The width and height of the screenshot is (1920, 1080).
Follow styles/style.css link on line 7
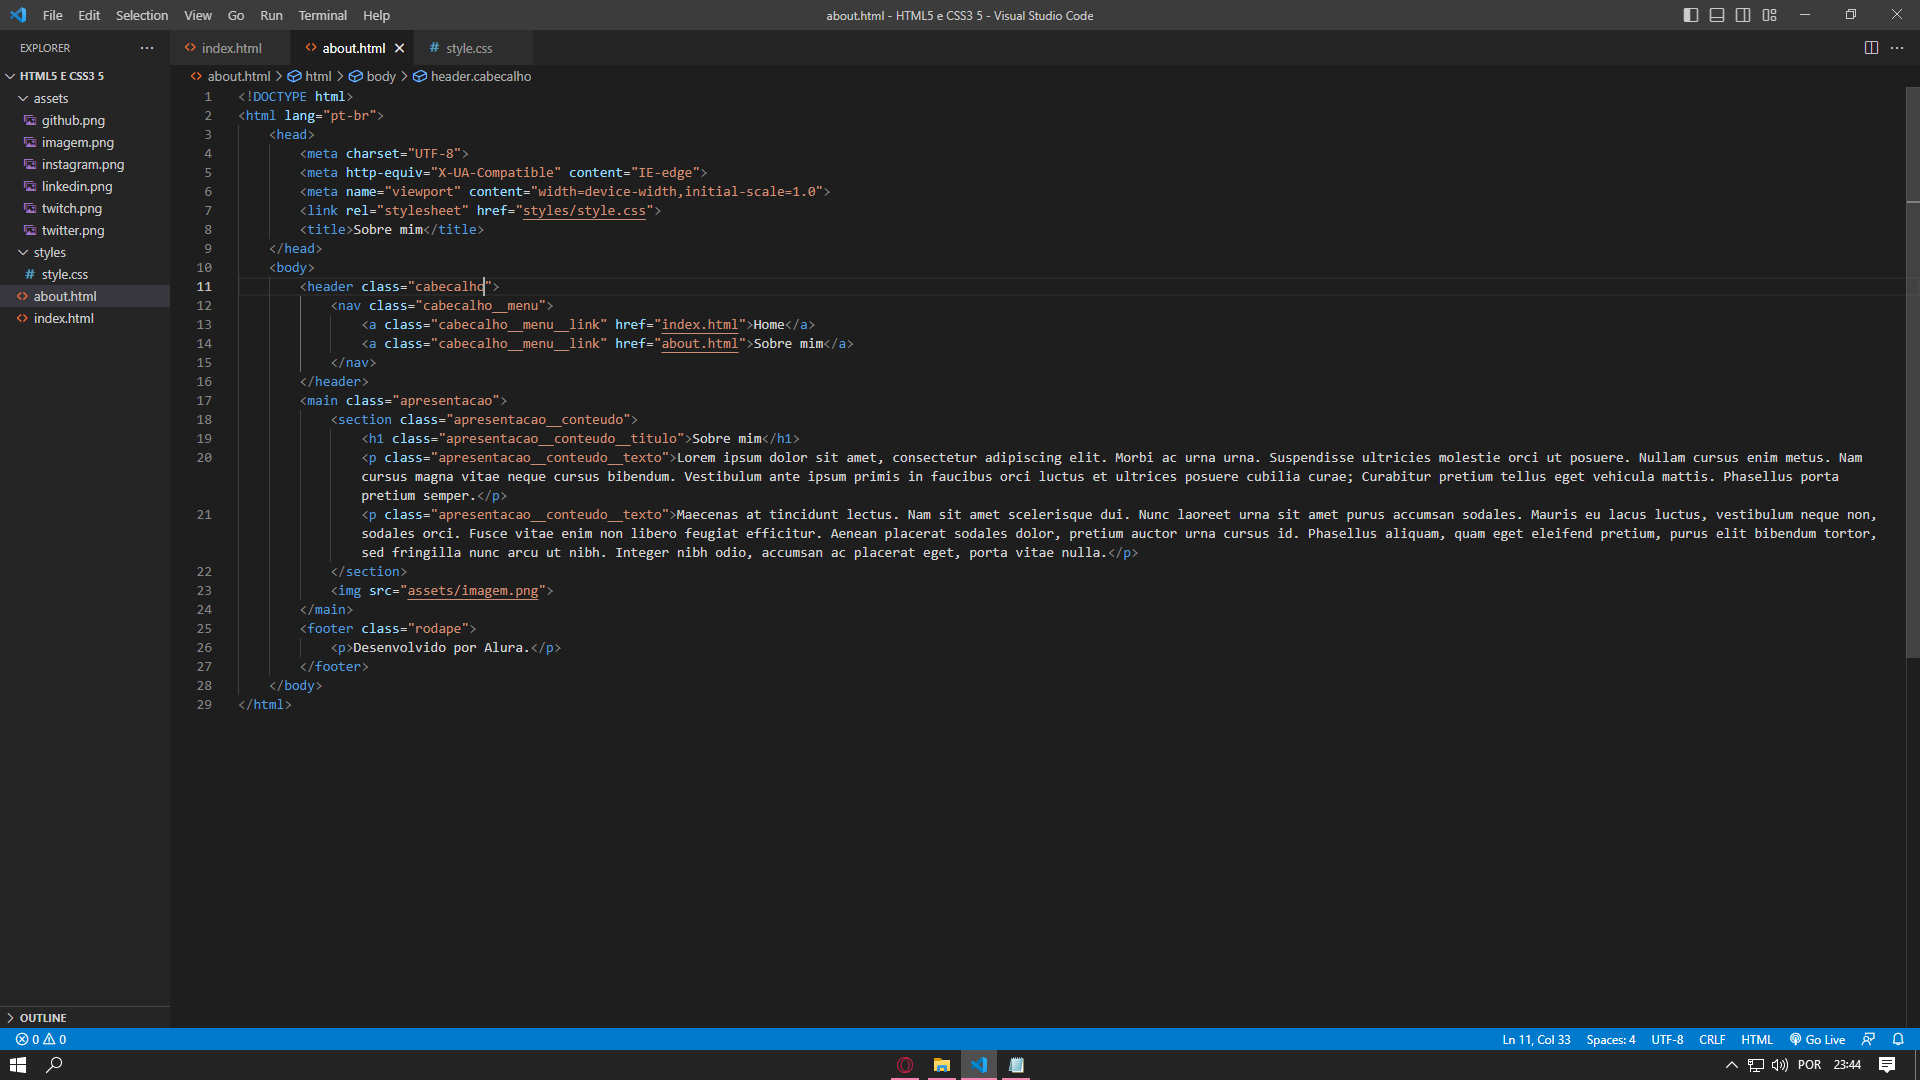584,211
